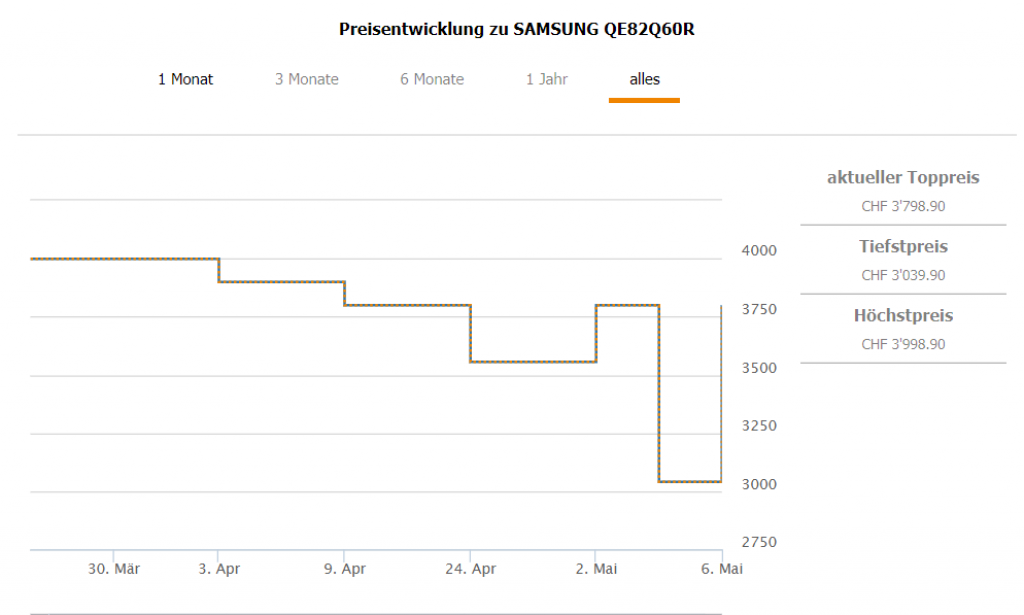Screen dimensions: 1024x615
Task: Click the 3. Apr date on axis
Action: (219, 568)
